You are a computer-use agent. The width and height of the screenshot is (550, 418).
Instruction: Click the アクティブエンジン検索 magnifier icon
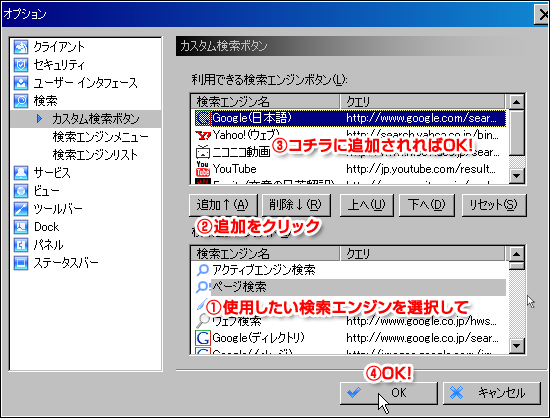pyautogui.click(x=202, y=270)
